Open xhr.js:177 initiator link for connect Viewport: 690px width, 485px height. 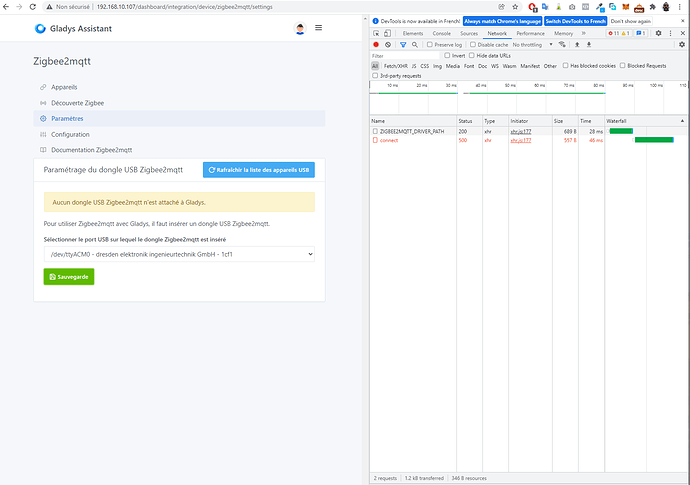521,140
